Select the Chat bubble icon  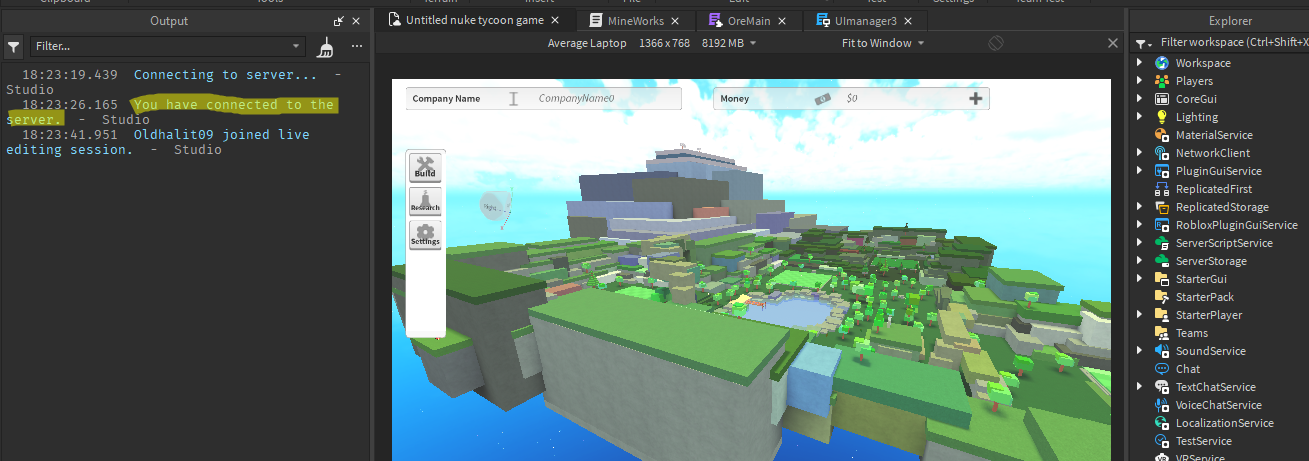(x=1162, y=369)
